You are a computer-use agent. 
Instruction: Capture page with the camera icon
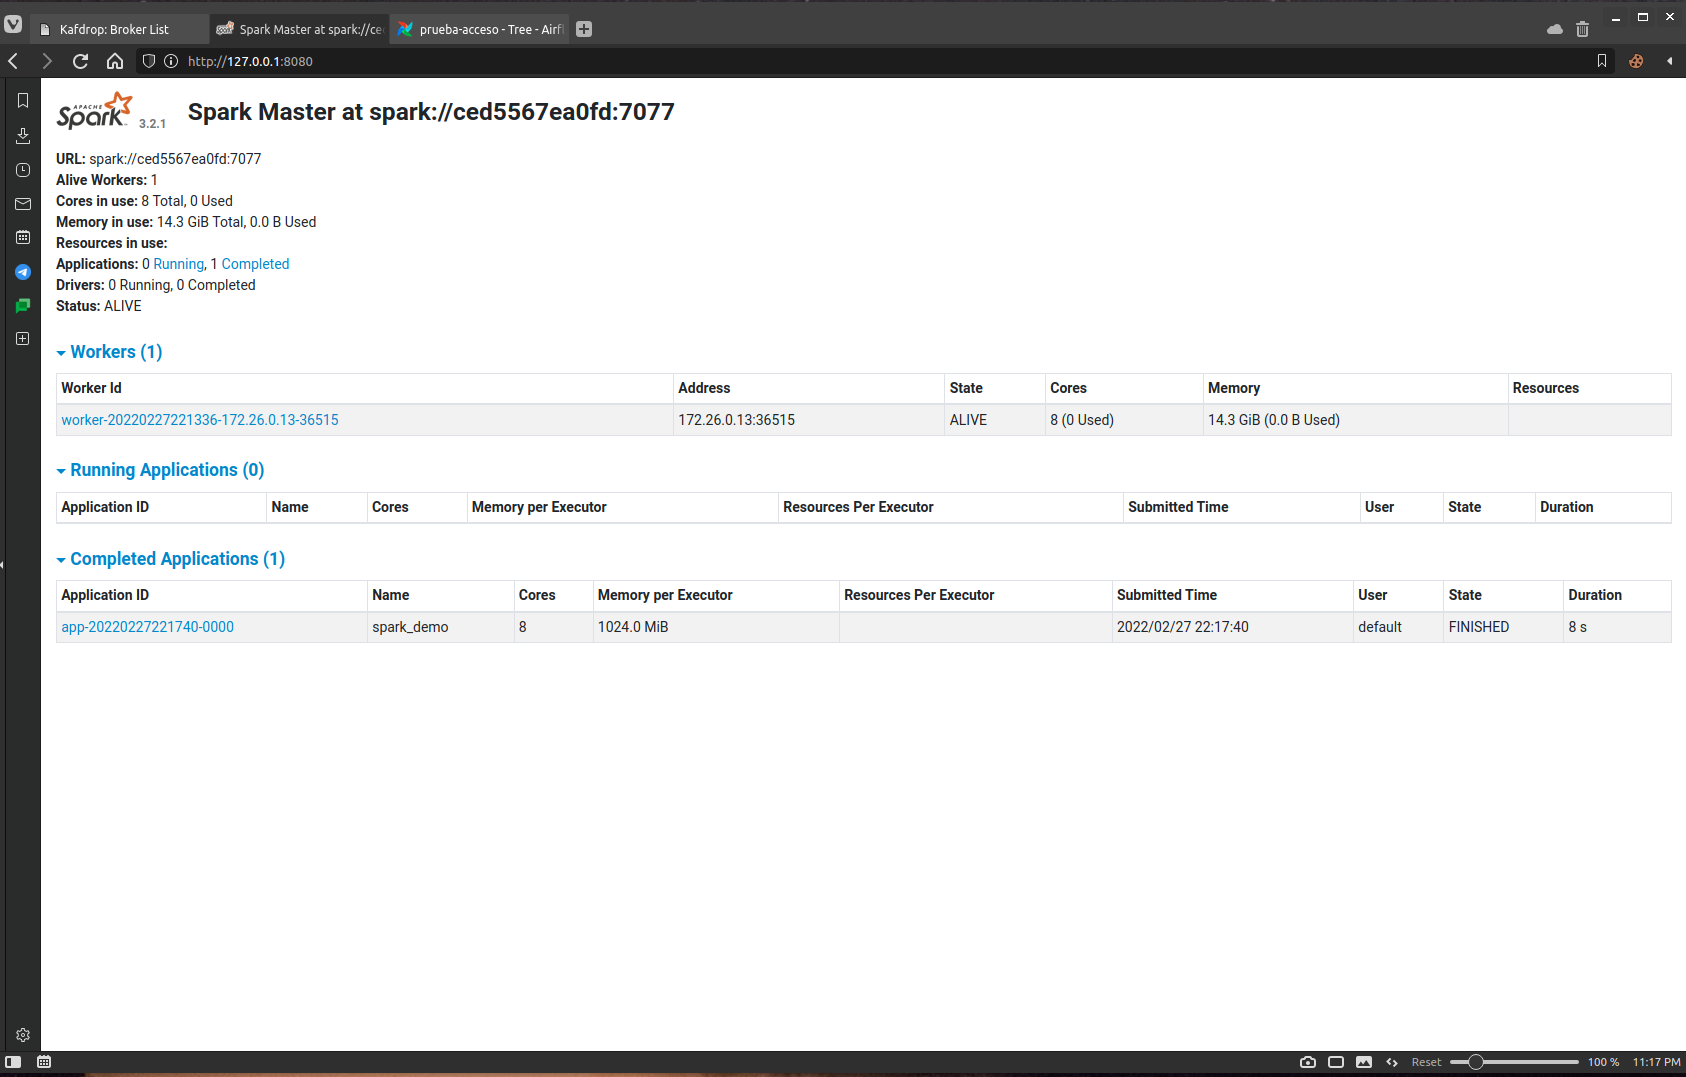click(1307, 1062)
